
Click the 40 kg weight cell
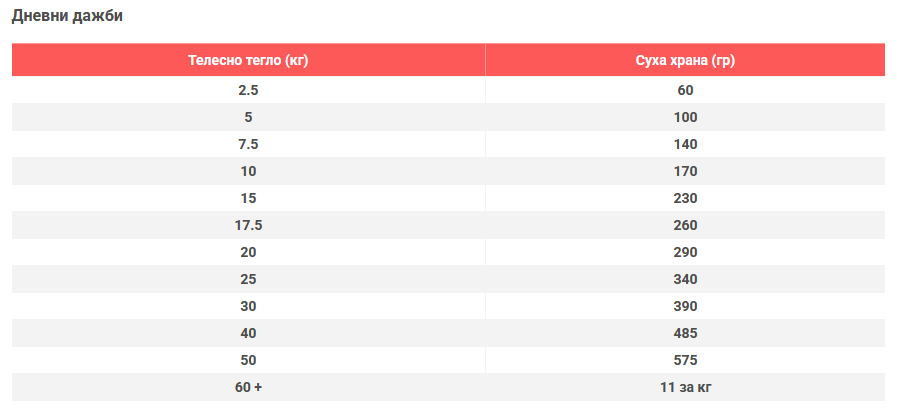point(248,333)
